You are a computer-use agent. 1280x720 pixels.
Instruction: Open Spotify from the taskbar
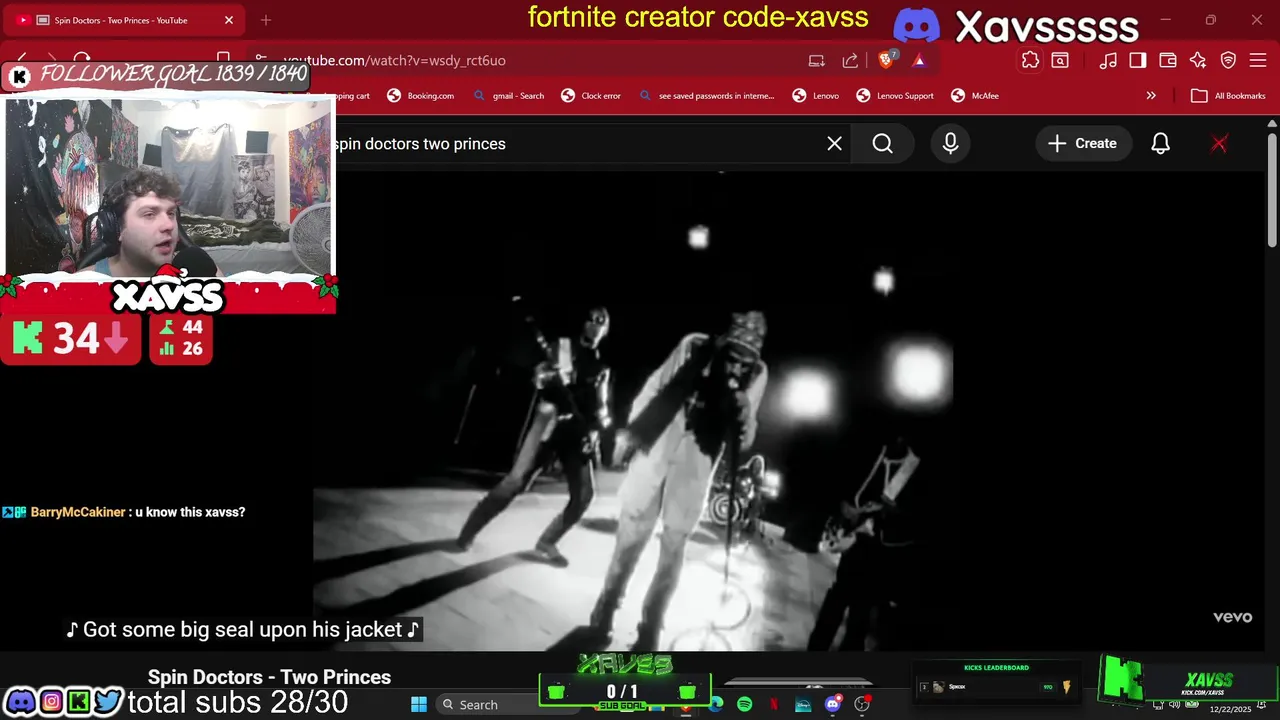point(745,705)
